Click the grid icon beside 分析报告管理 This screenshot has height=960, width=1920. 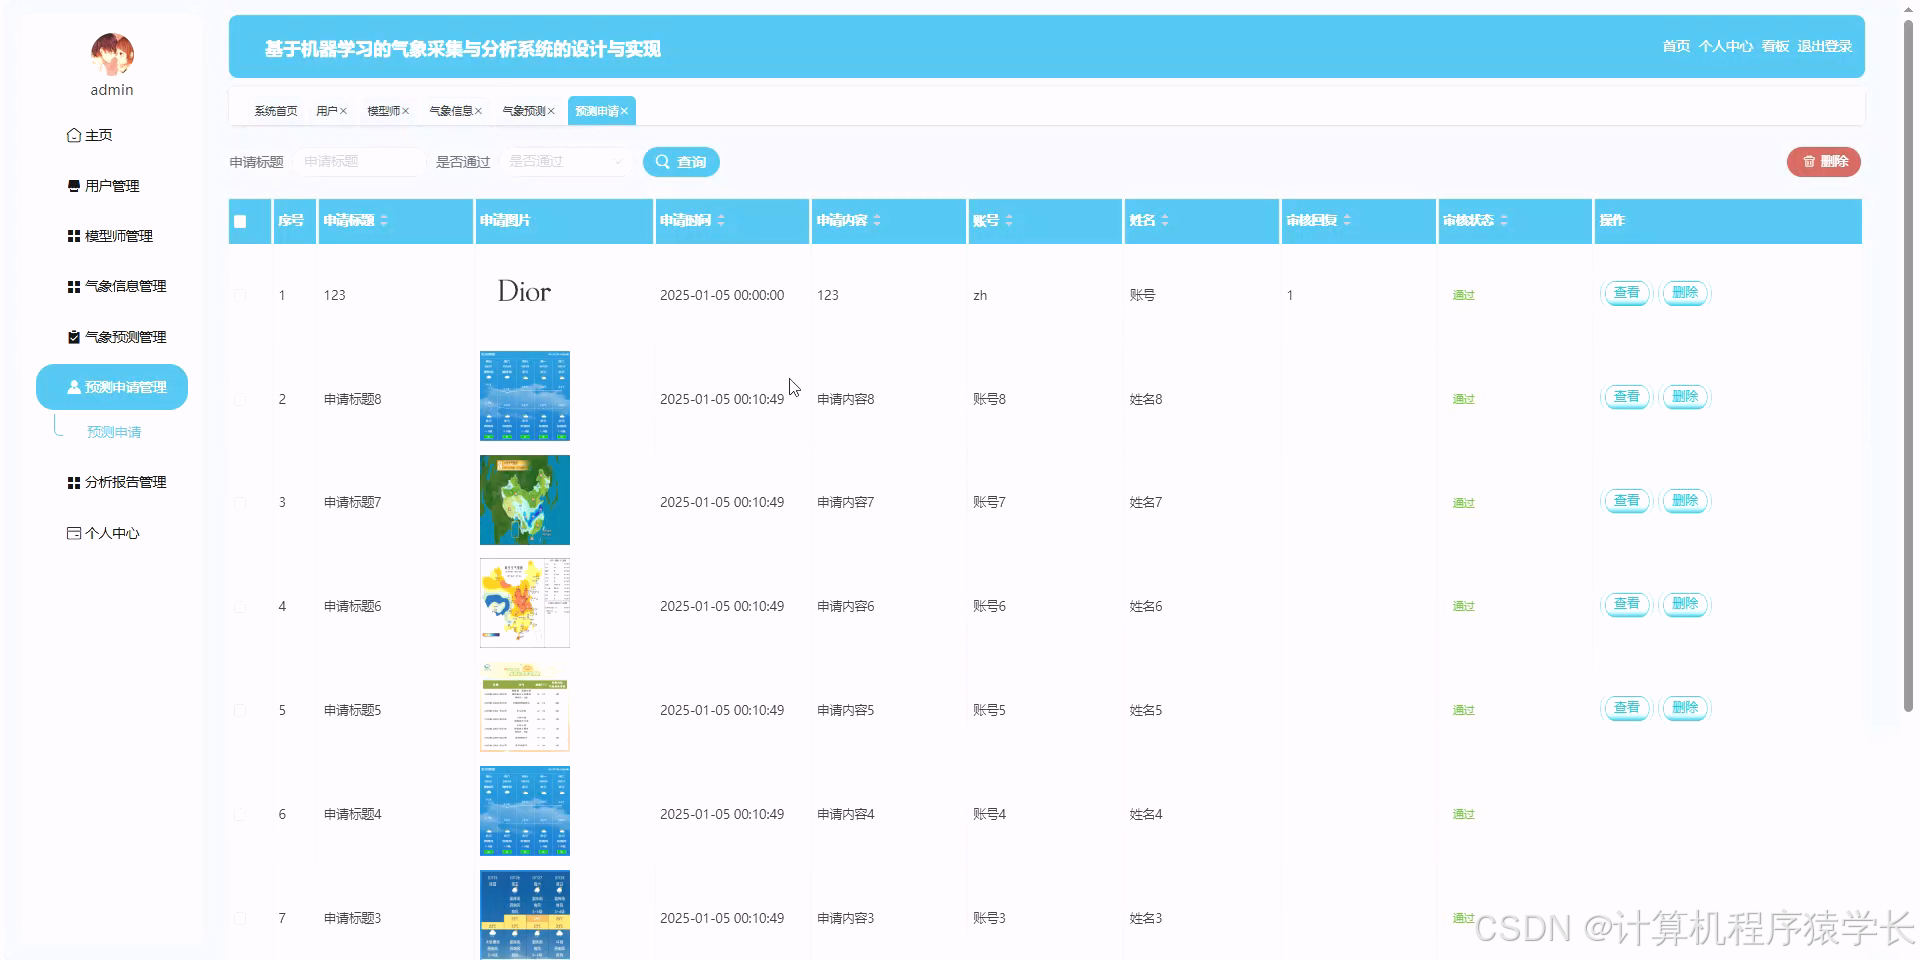74,482
